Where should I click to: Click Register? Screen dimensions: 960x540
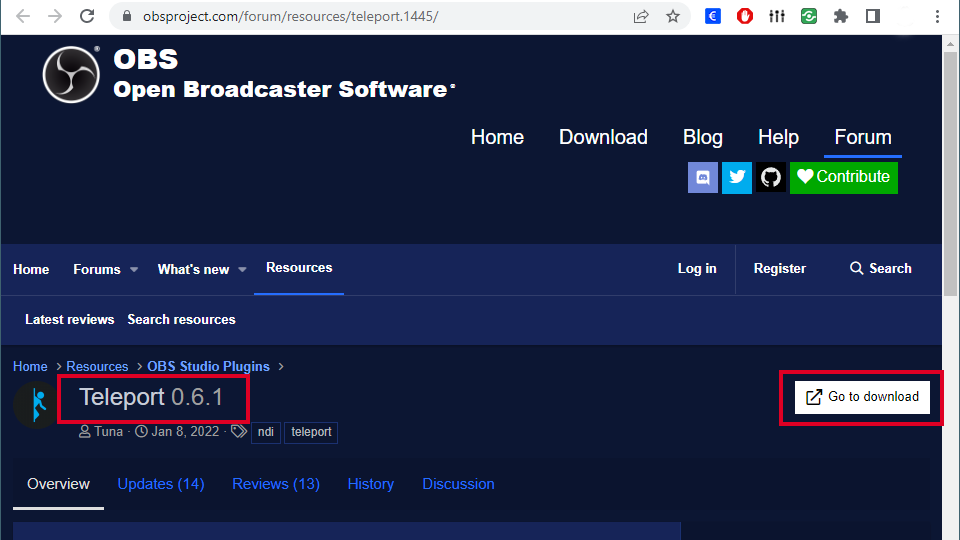779,269
